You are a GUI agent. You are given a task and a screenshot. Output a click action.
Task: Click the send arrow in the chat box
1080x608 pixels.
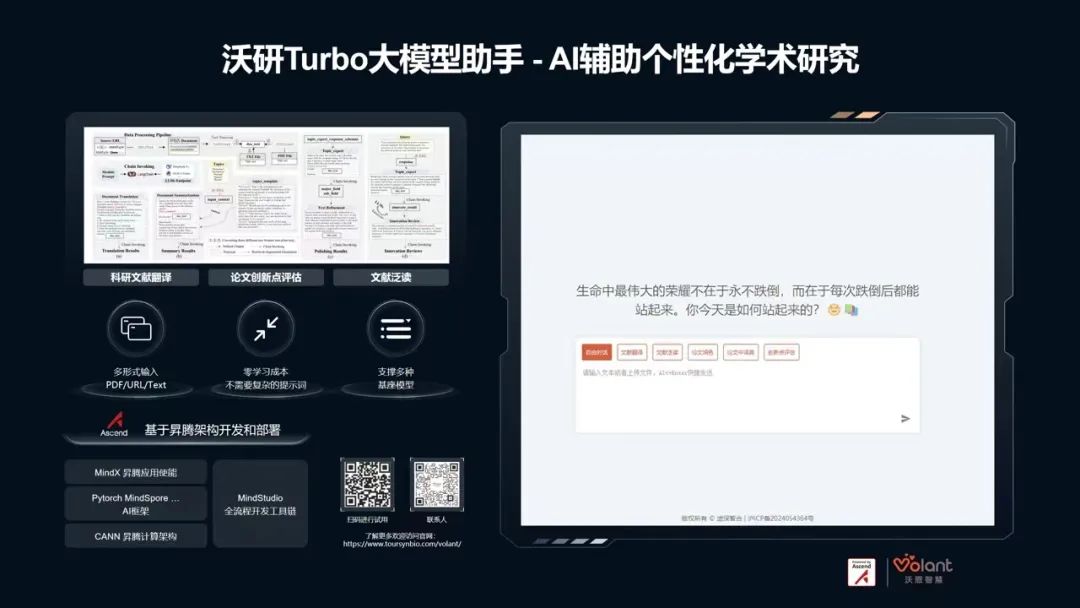tap(905, 419)
